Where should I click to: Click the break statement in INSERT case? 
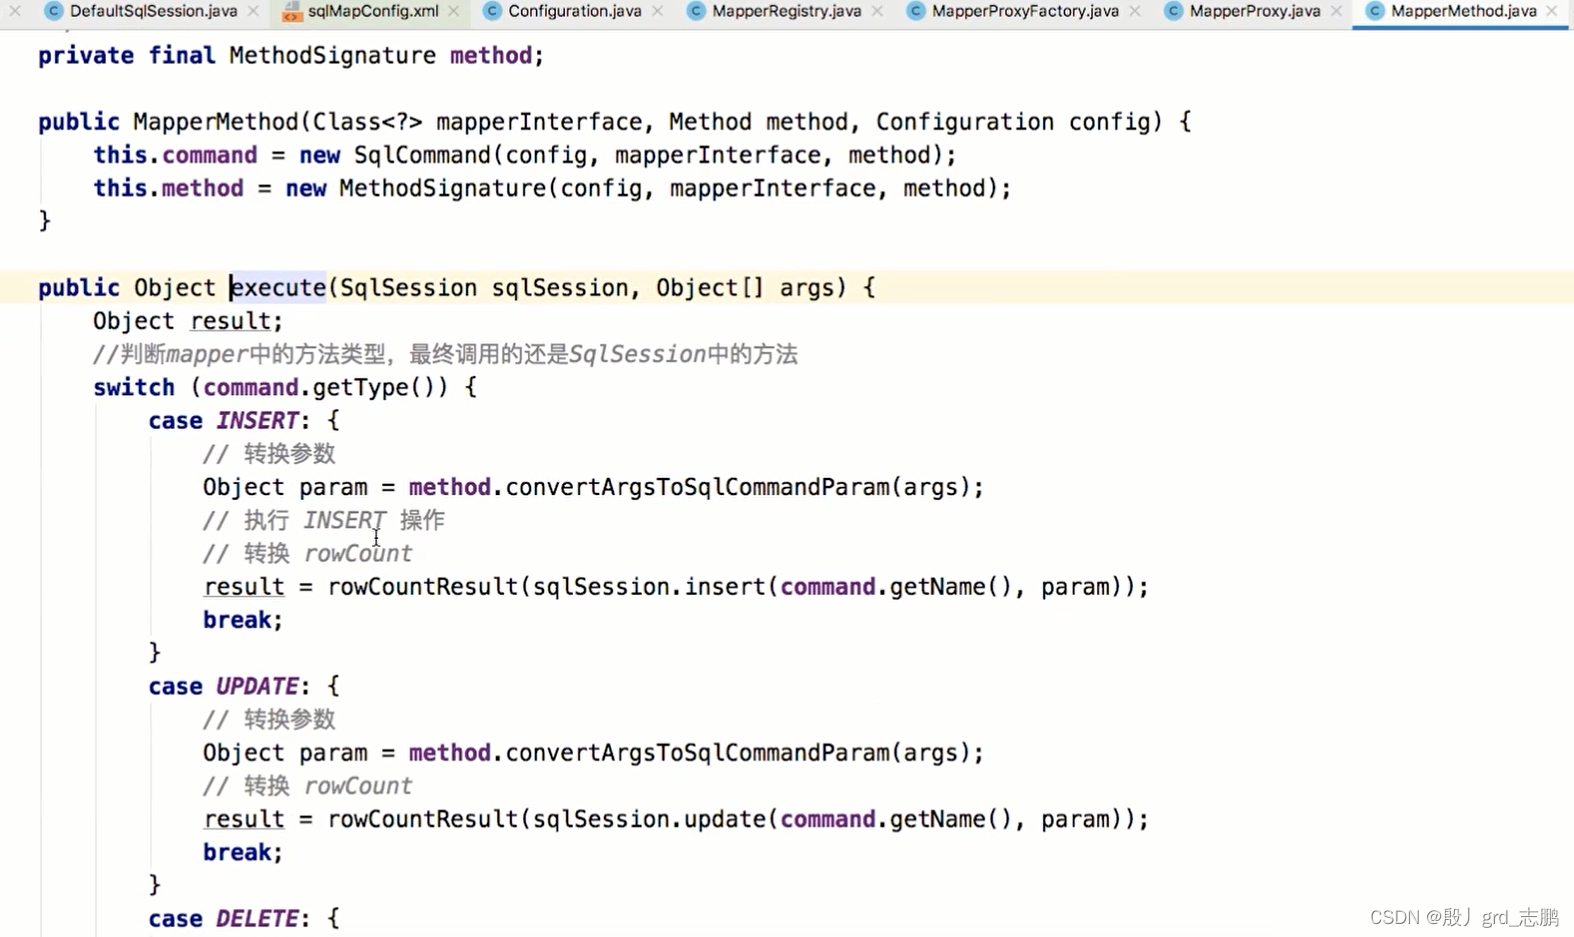point(243,620)
